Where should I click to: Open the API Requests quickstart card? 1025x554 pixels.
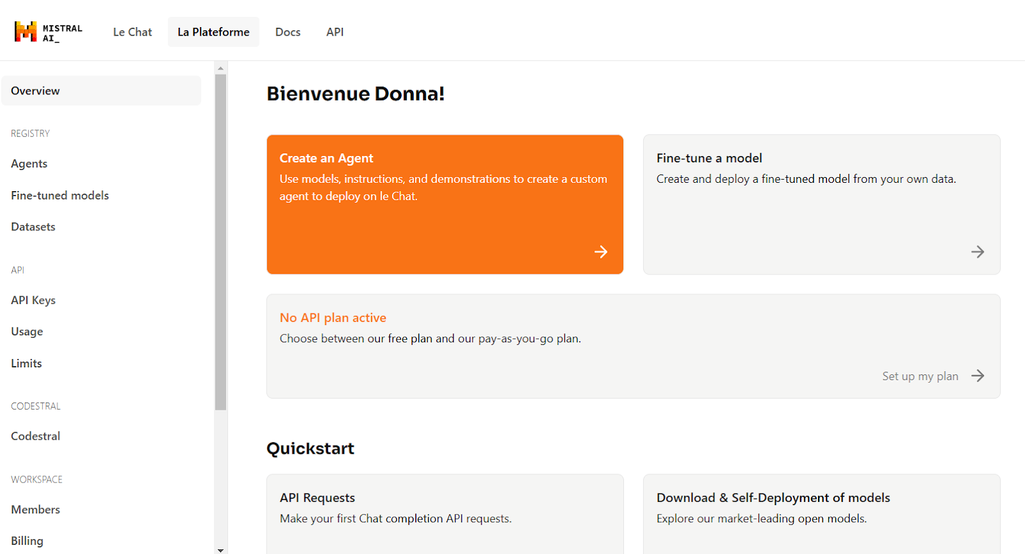tap(445, 514)
